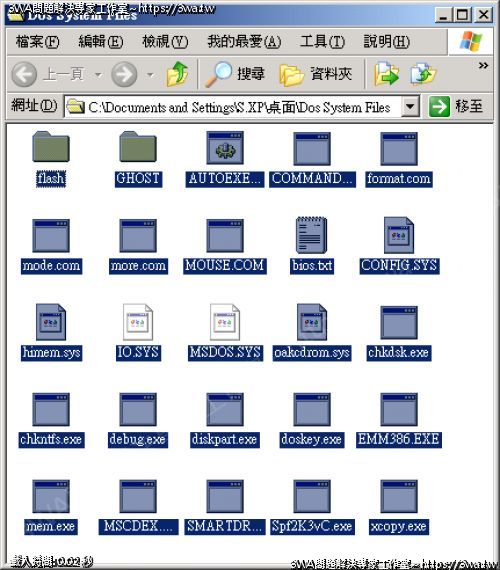Click the Move To folder icon

[x=387, y=74]
